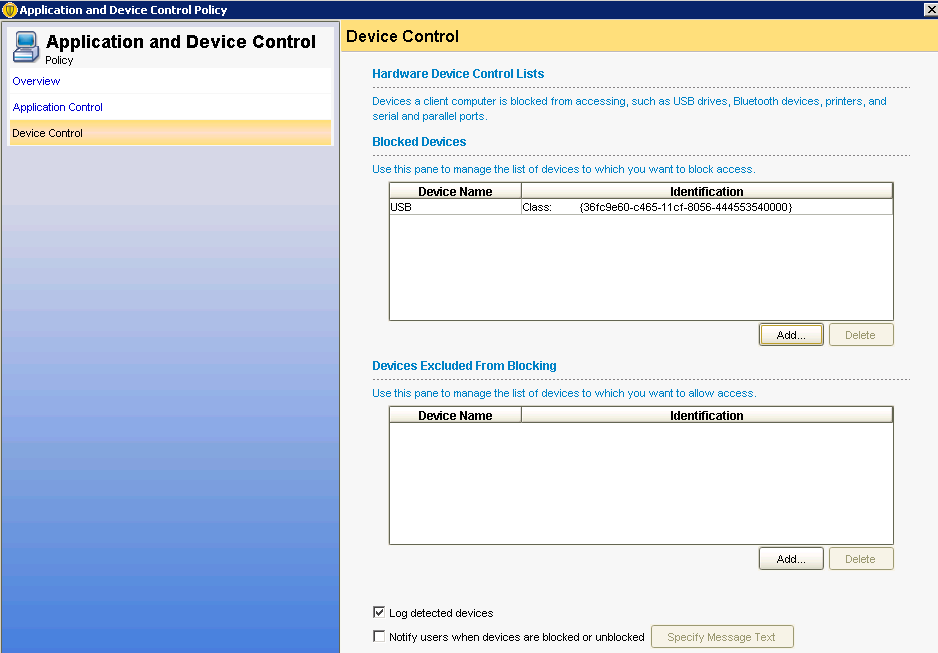
Task: Click the USB class GUID identification cell
Action: (x=685, y=207)
